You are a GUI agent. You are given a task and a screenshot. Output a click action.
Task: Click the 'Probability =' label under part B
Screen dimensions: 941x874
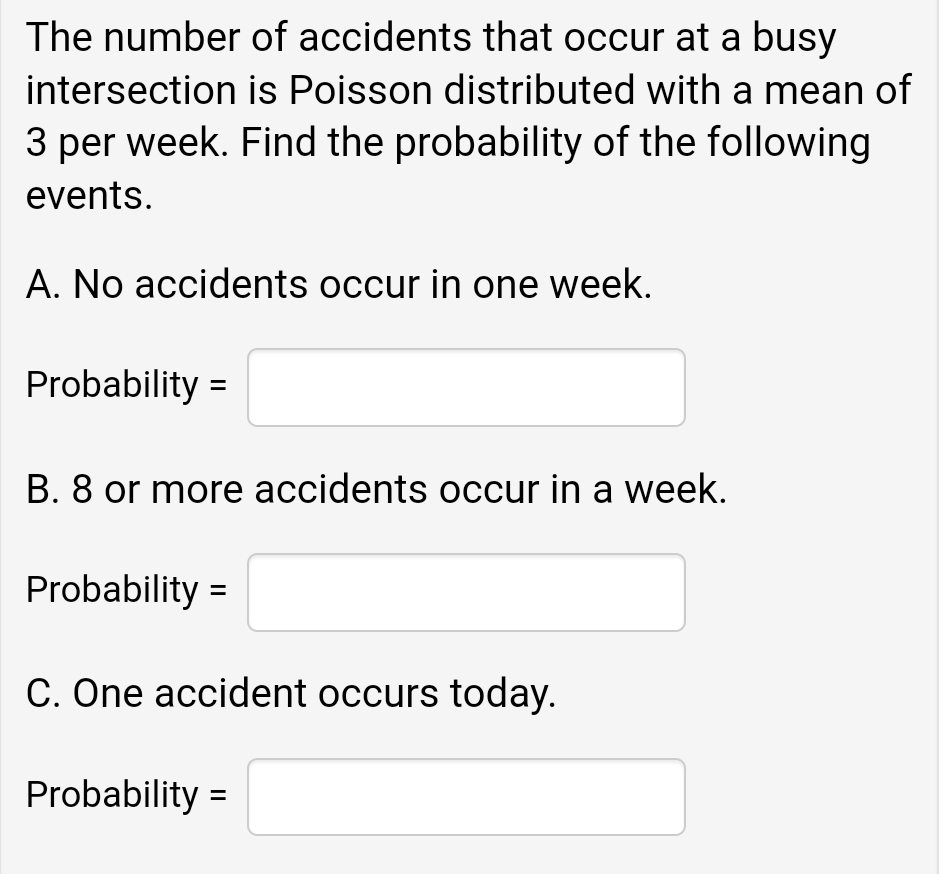tap(127, 589)
